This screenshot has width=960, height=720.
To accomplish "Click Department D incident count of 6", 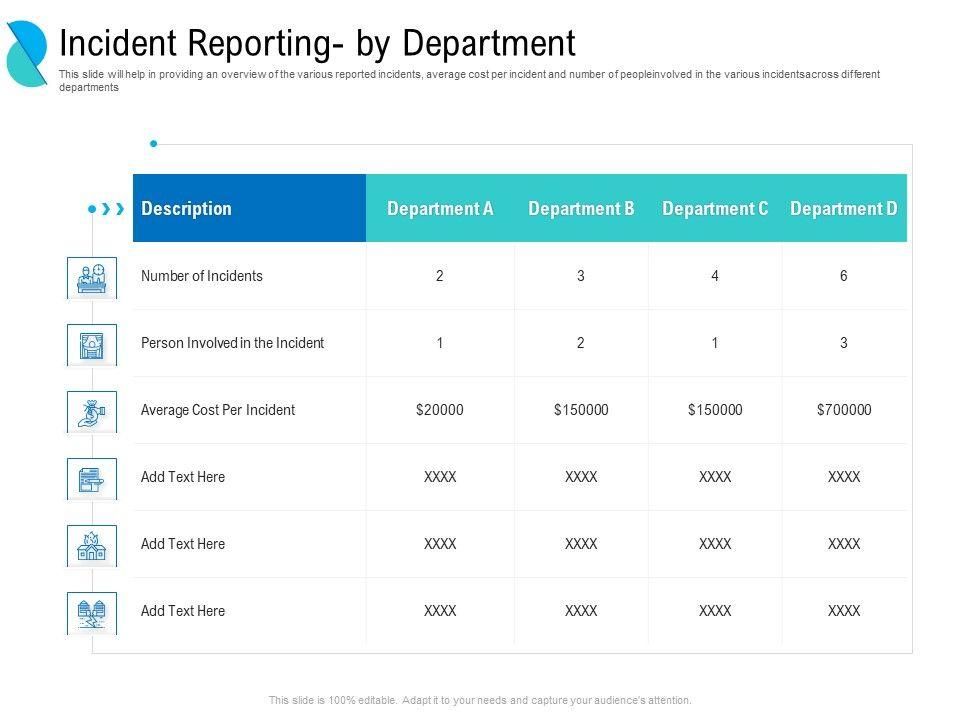I will coord(844,276).
